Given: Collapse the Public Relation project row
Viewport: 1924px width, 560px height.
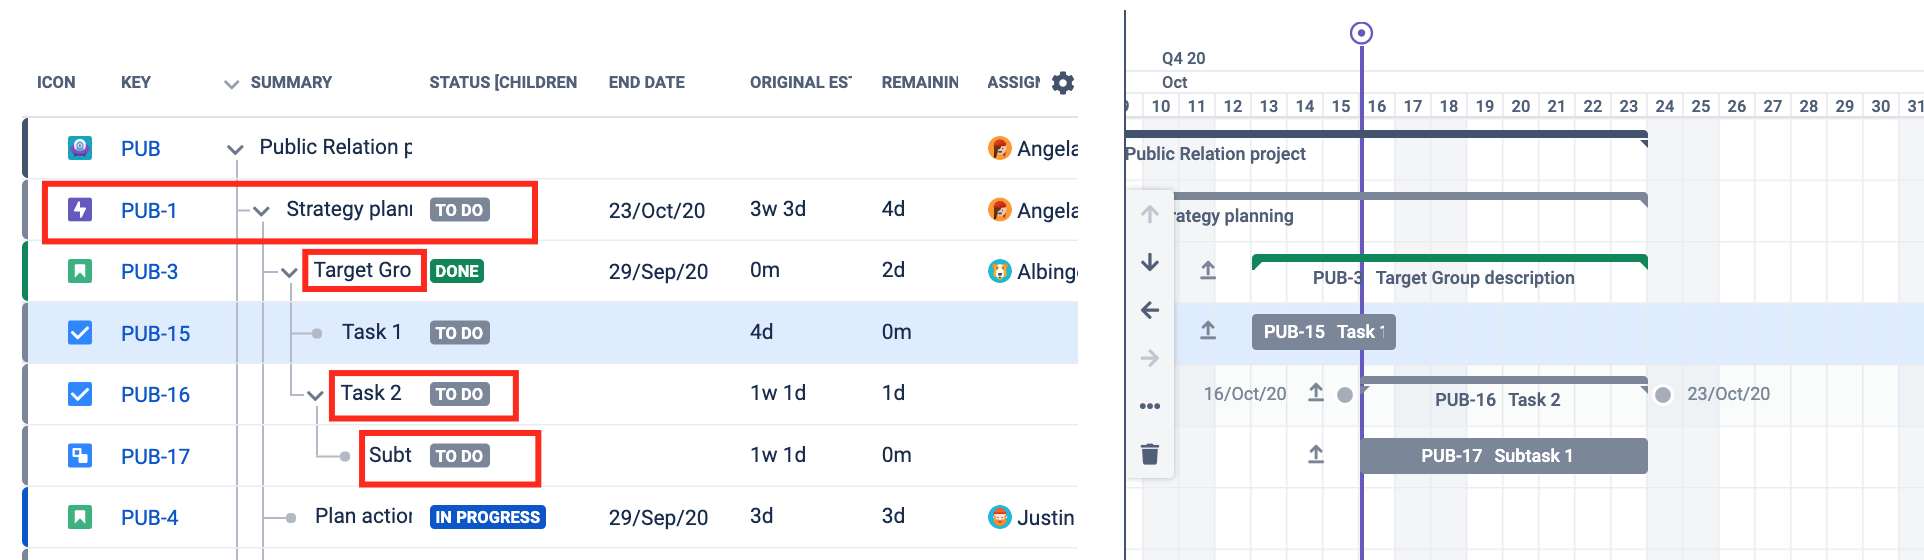Looking at the screenshot, I should pyautogui.click(x=235, y=150).
